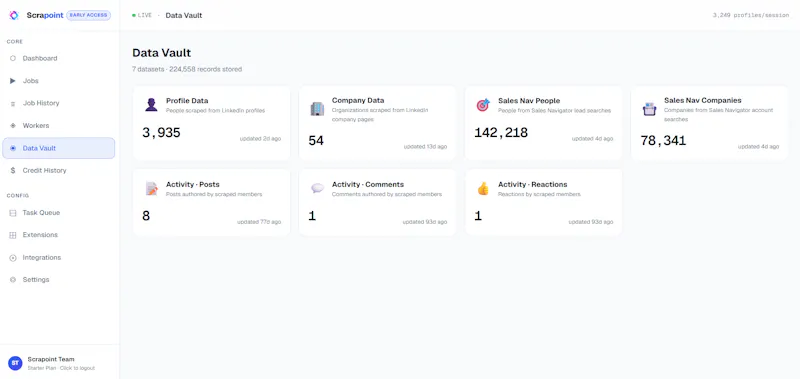800x379 pixels.
Task: Click the Company Data building icon
Action: pyautogui.click(x=317, y=109)
